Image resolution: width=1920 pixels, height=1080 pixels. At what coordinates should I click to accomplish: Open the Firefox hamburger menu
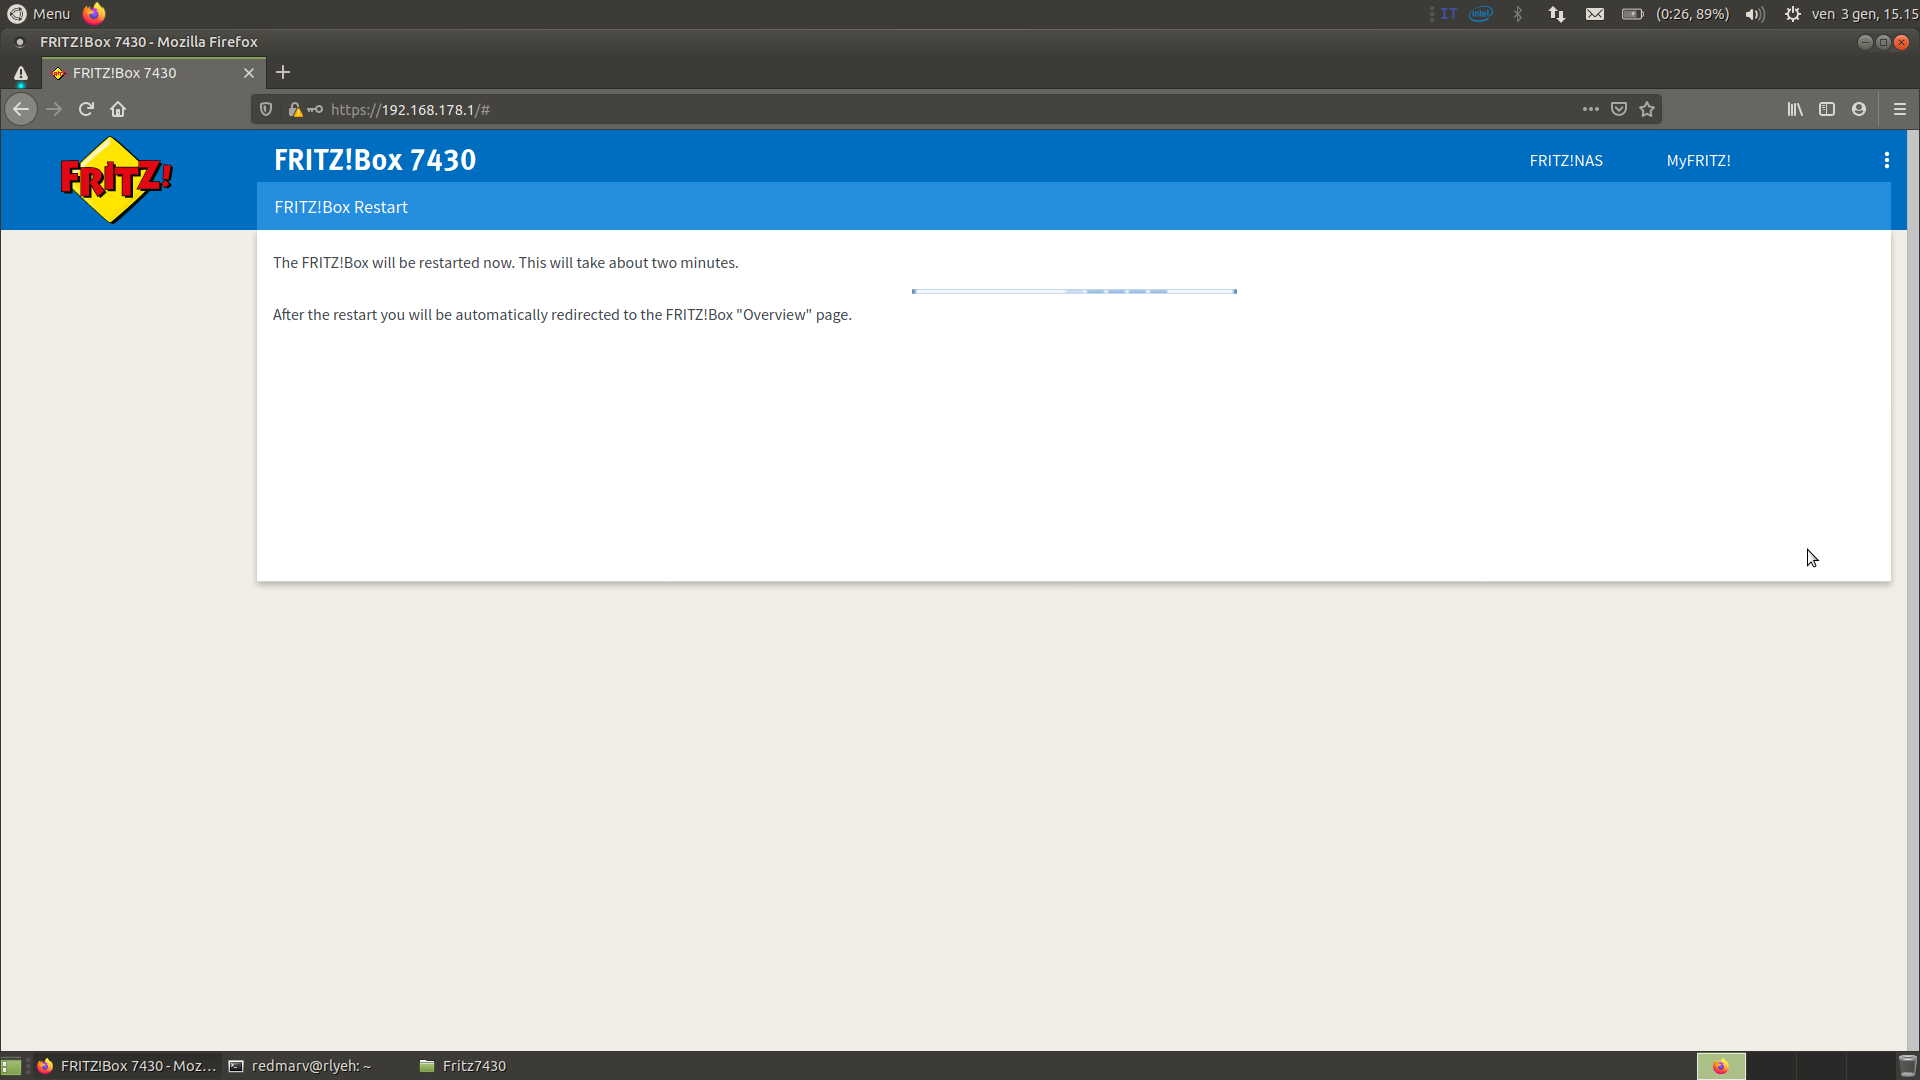[1900, 109]
